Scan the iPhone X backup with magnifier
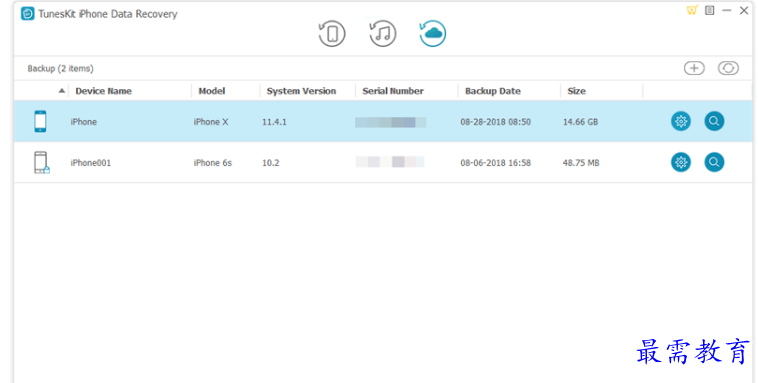The image size is (758, 383). pyautogui.click(x=714, y=121)
